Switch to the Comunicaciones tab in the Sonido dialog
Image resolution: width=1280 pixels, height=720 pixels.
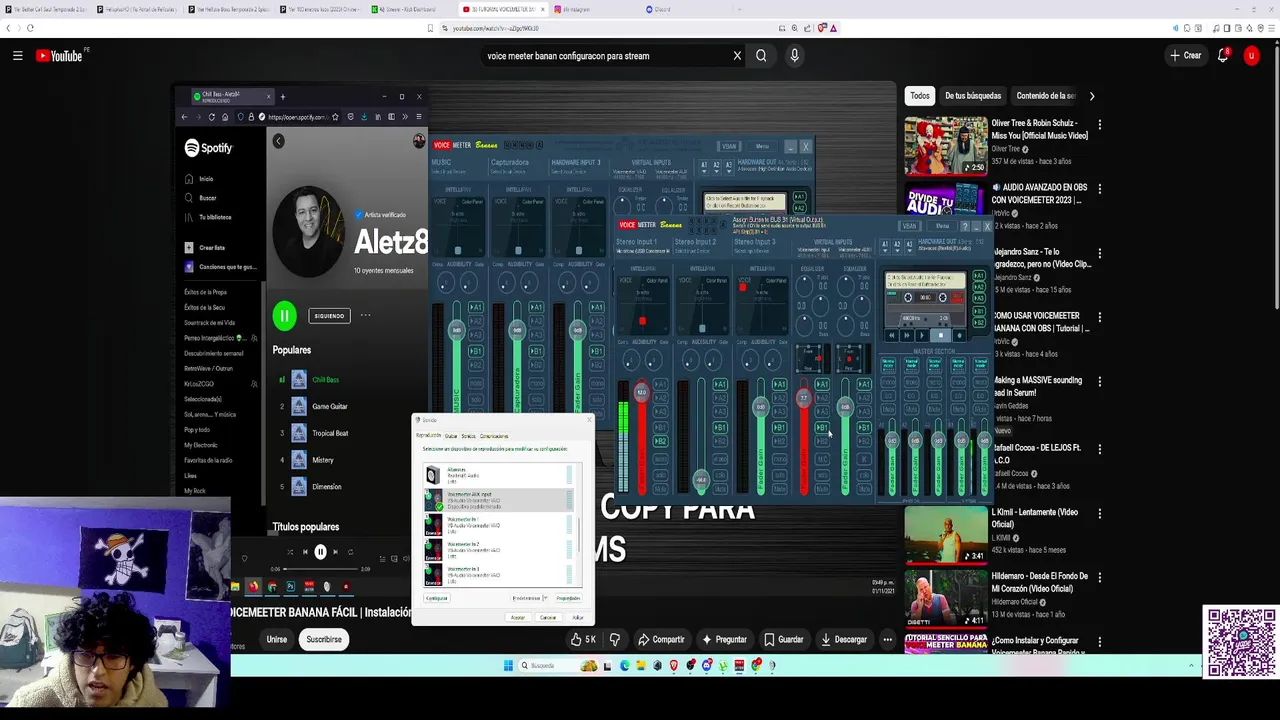pos(494,436)
